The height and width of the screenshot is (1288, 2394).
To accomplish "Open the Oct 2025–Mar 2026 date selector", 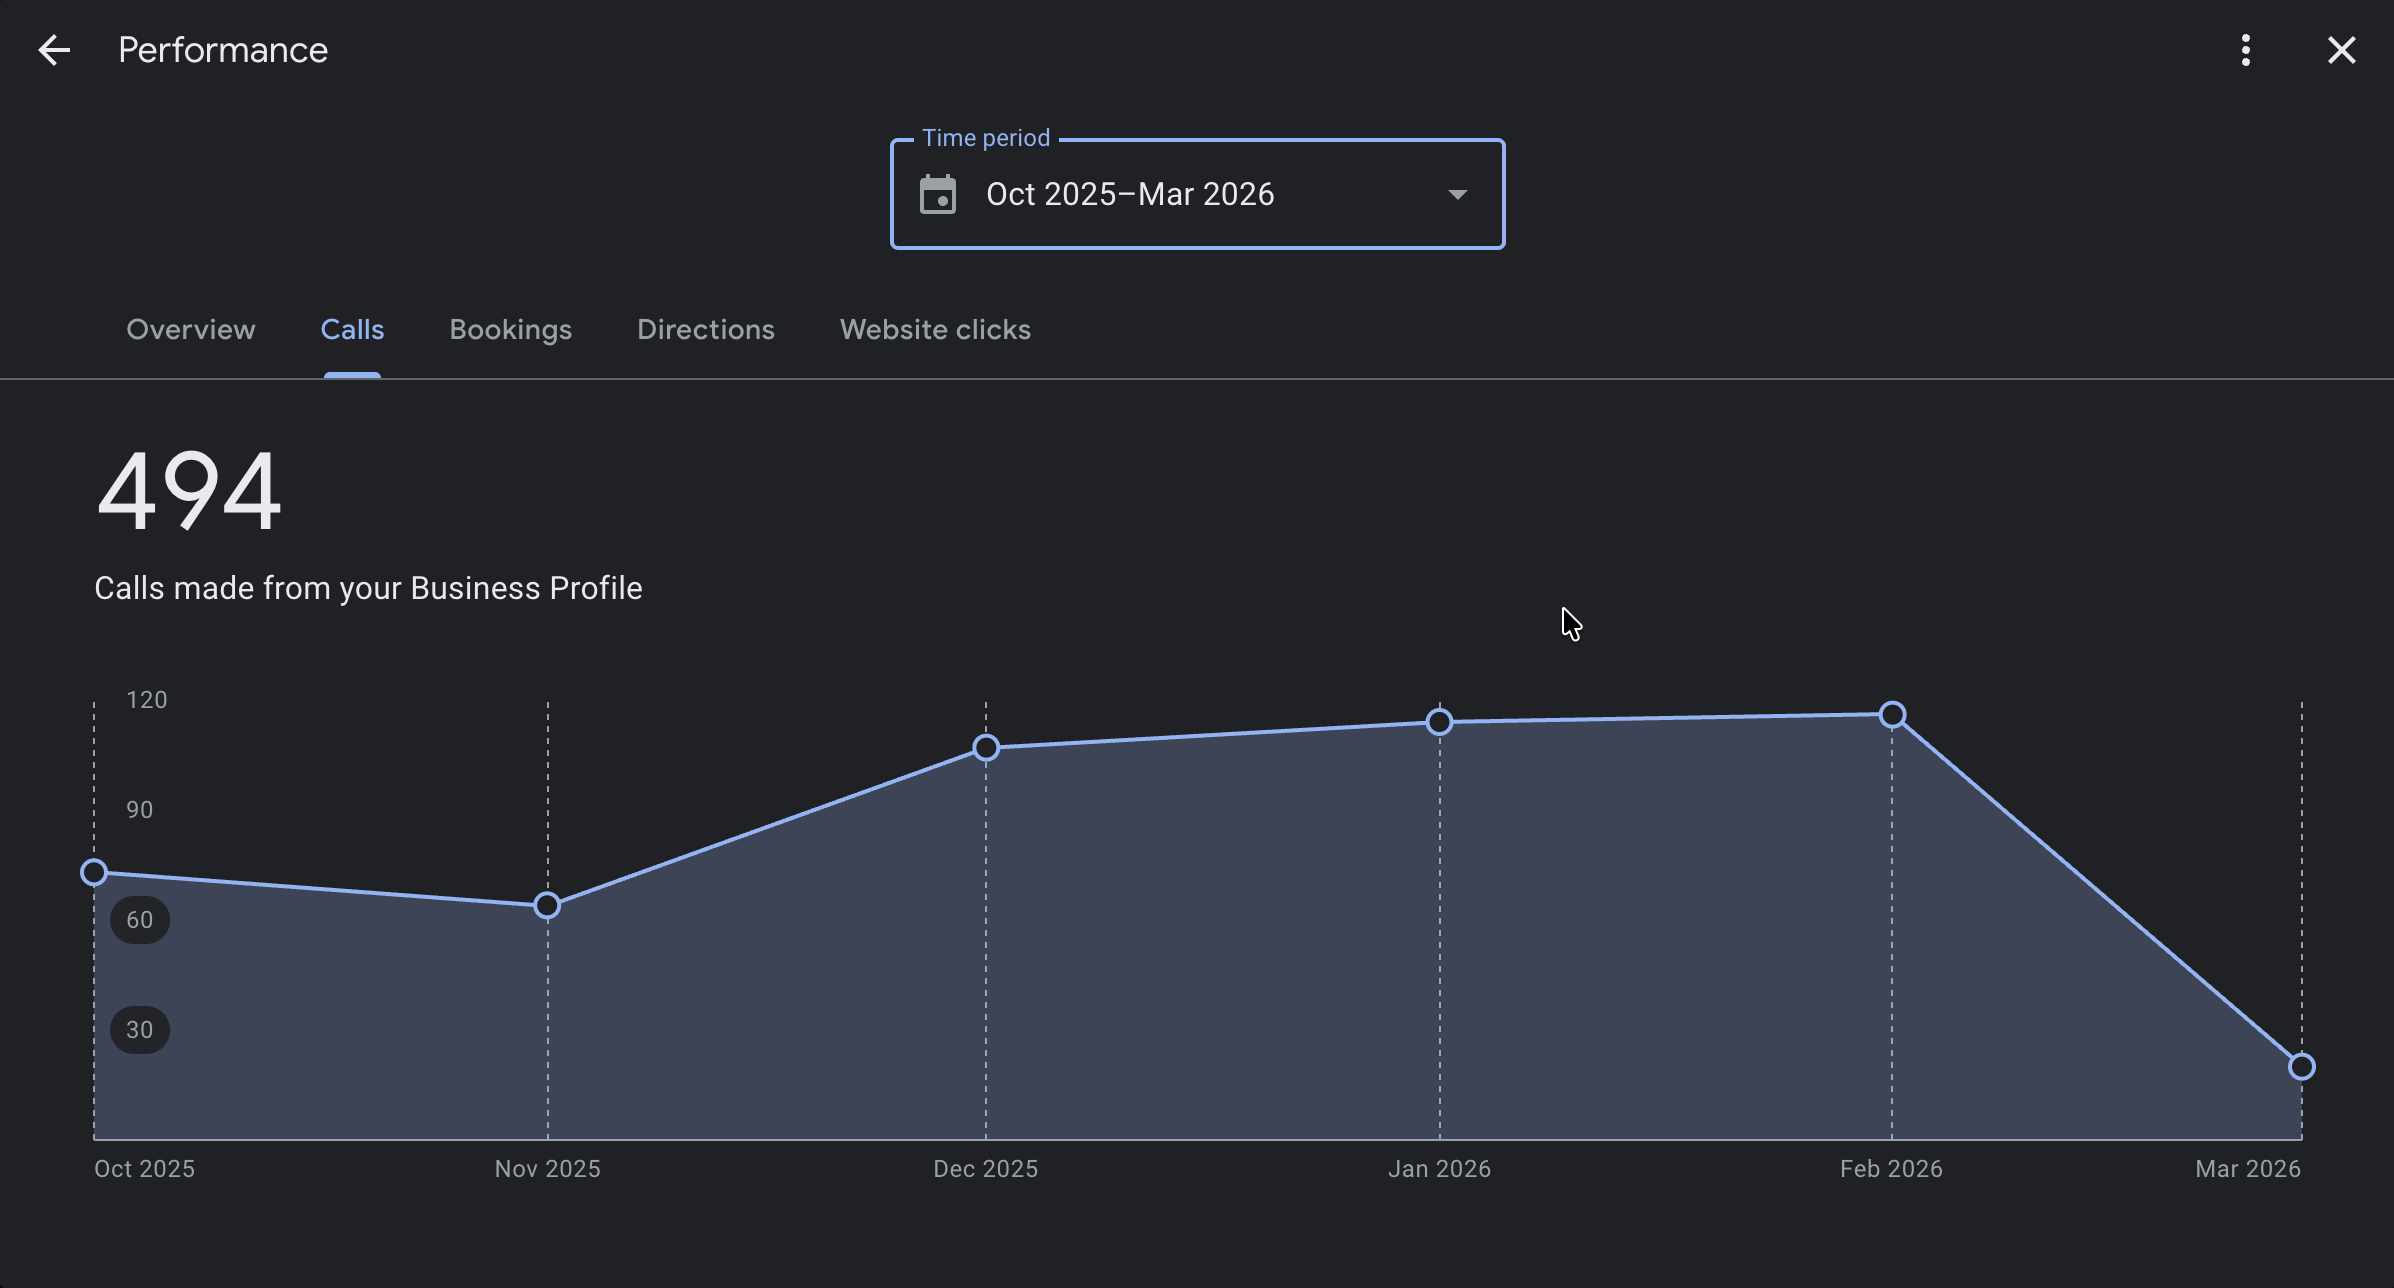I will [x=1130, y=195].
